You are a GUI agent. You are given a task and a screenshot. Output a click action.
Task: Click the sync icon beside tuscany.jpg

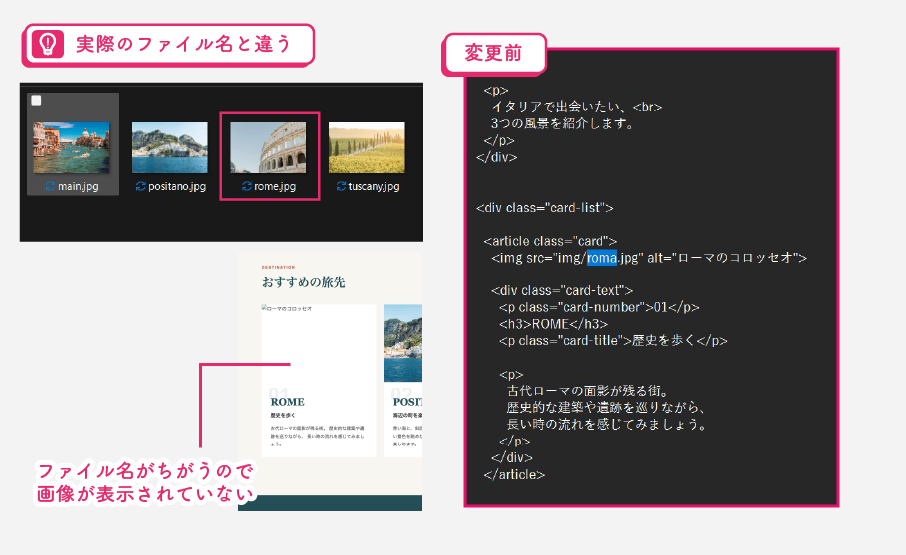coord(341,186)
